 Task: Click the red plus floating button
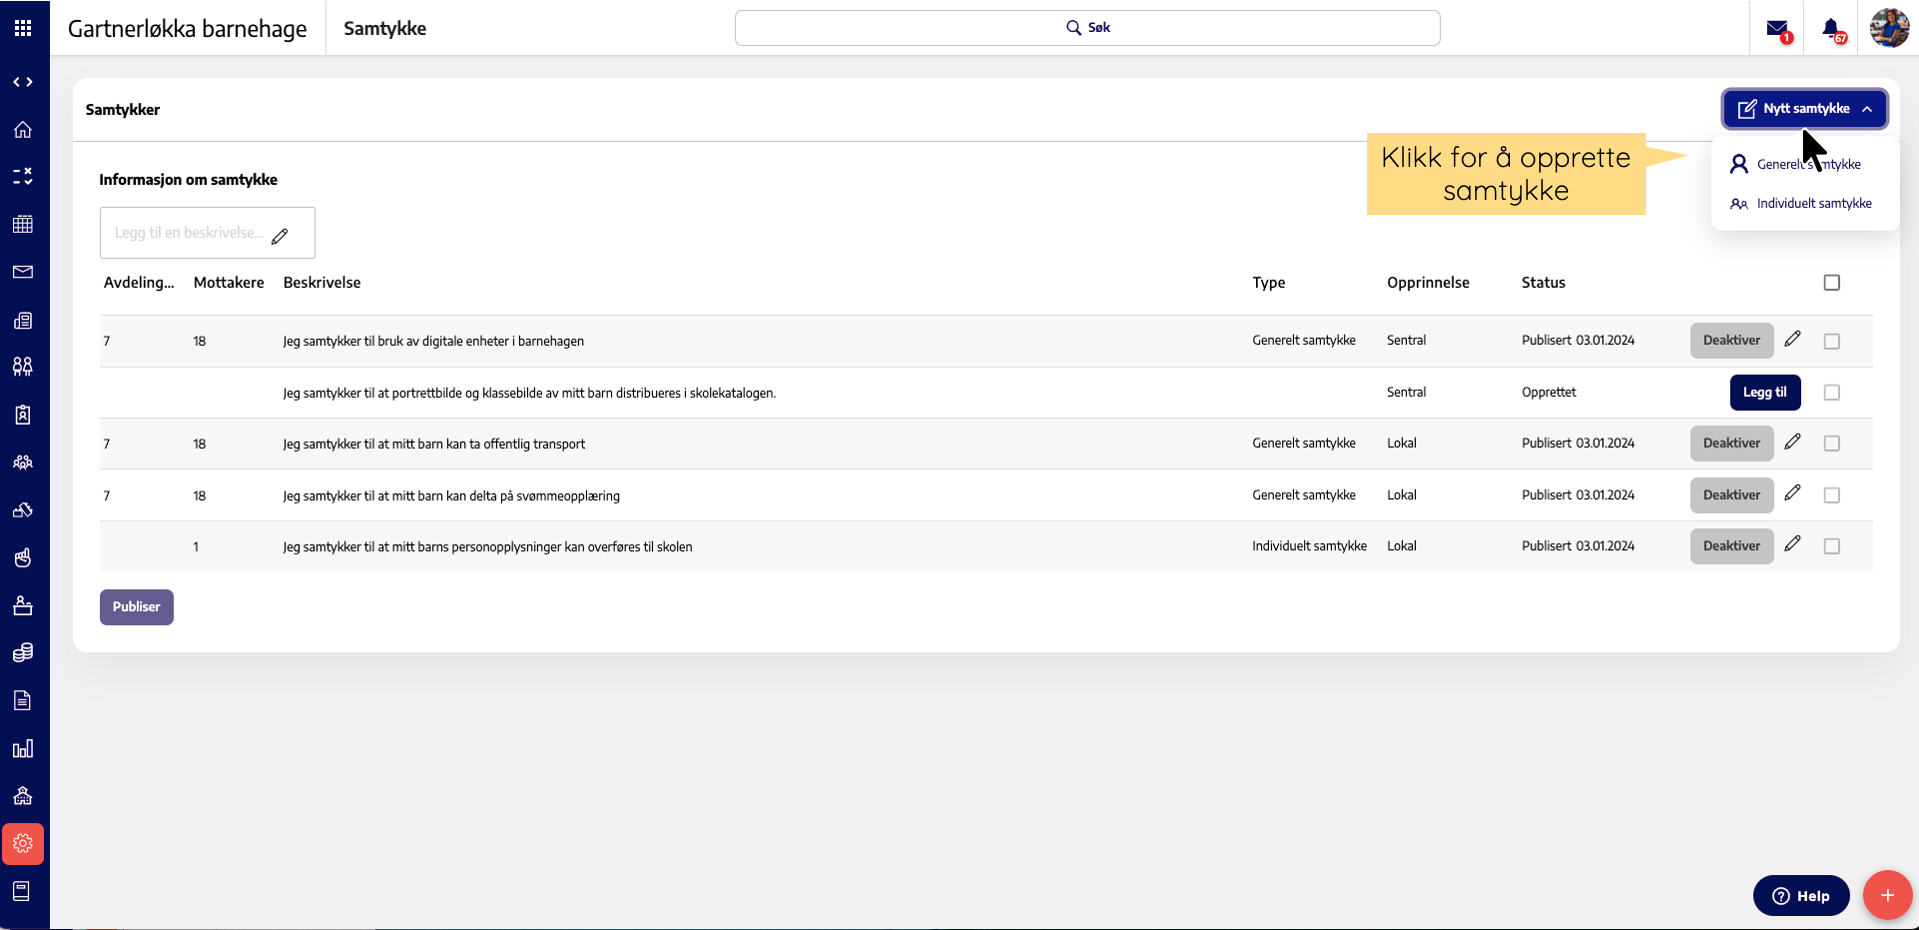coord(1887,895)
